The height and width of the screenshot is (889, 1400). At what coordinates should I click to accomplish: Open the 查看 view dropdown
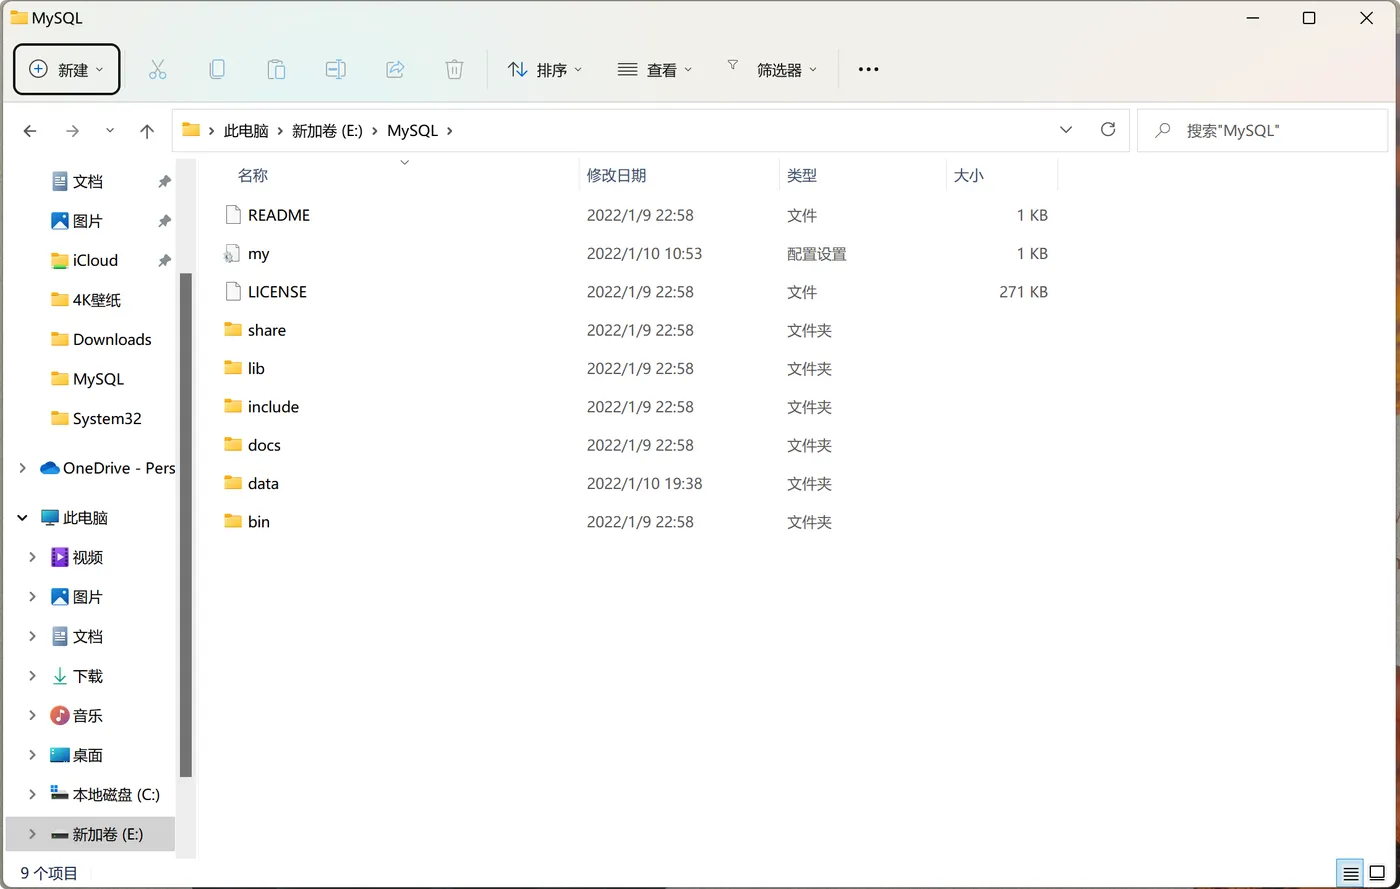point(655,69)
